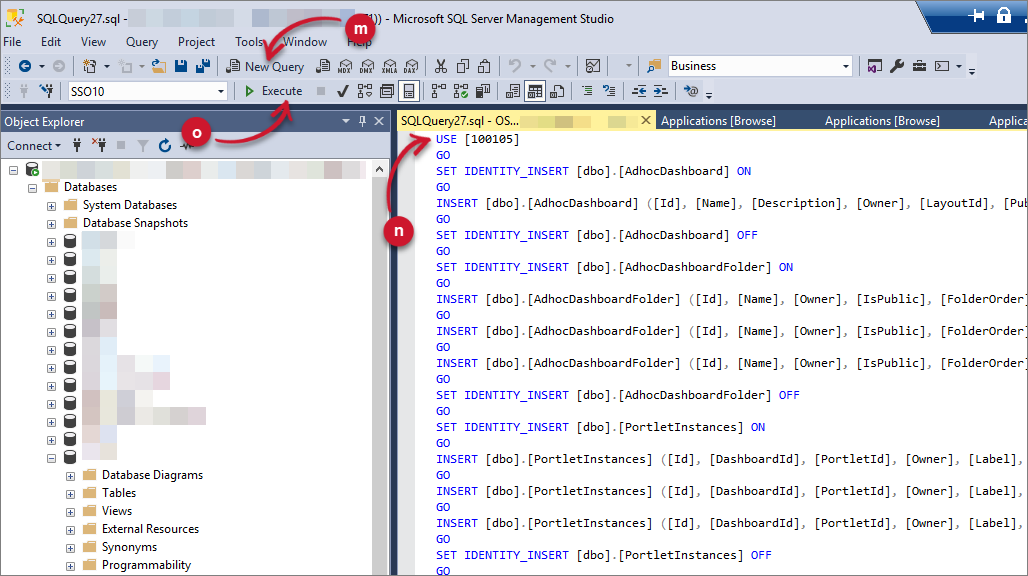The height and width of the screenshot is (576, 1028).
Task: Cut selected text using scissors icon
Action: point(440,66)
